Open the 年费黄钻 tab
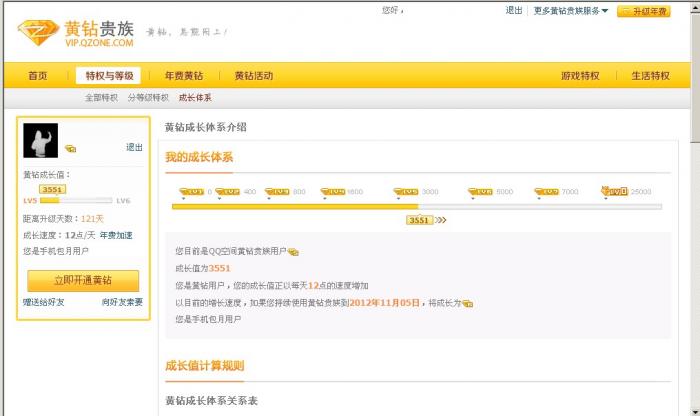The height and width of the screenshot is (416, 700). (x=184, y=76)
